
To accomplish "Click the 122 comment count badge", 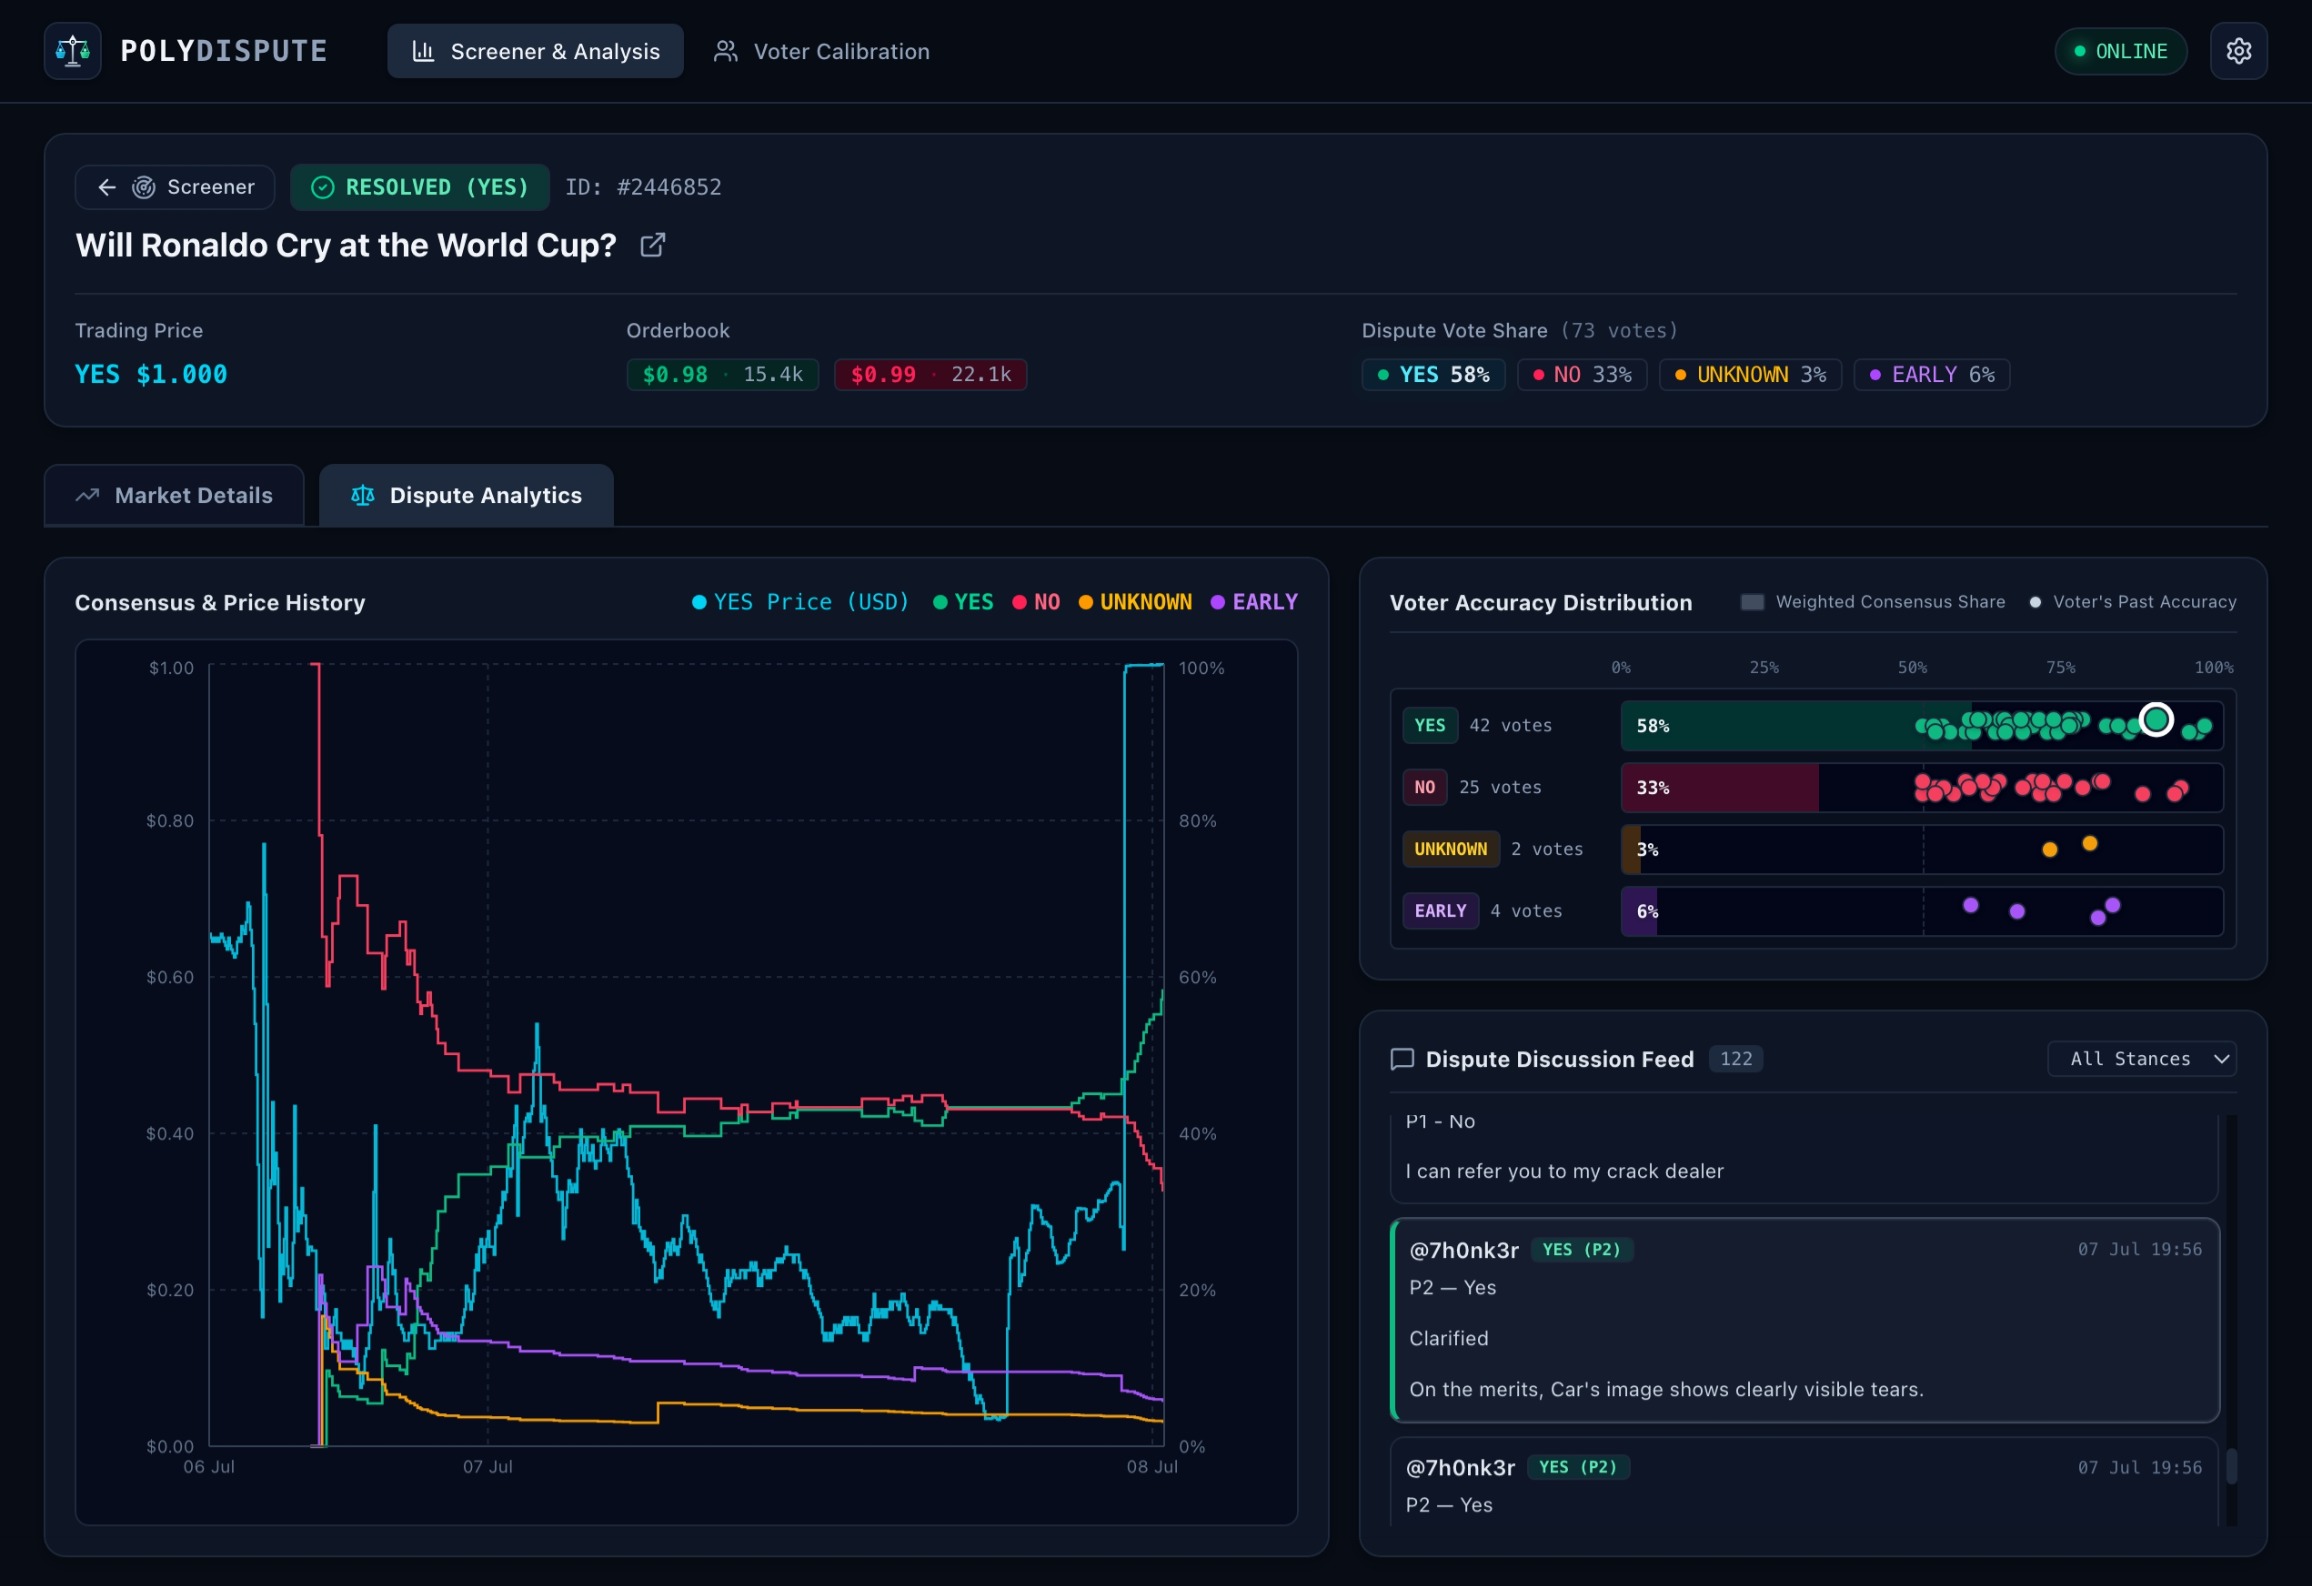I will (x=1736, y=1059).
